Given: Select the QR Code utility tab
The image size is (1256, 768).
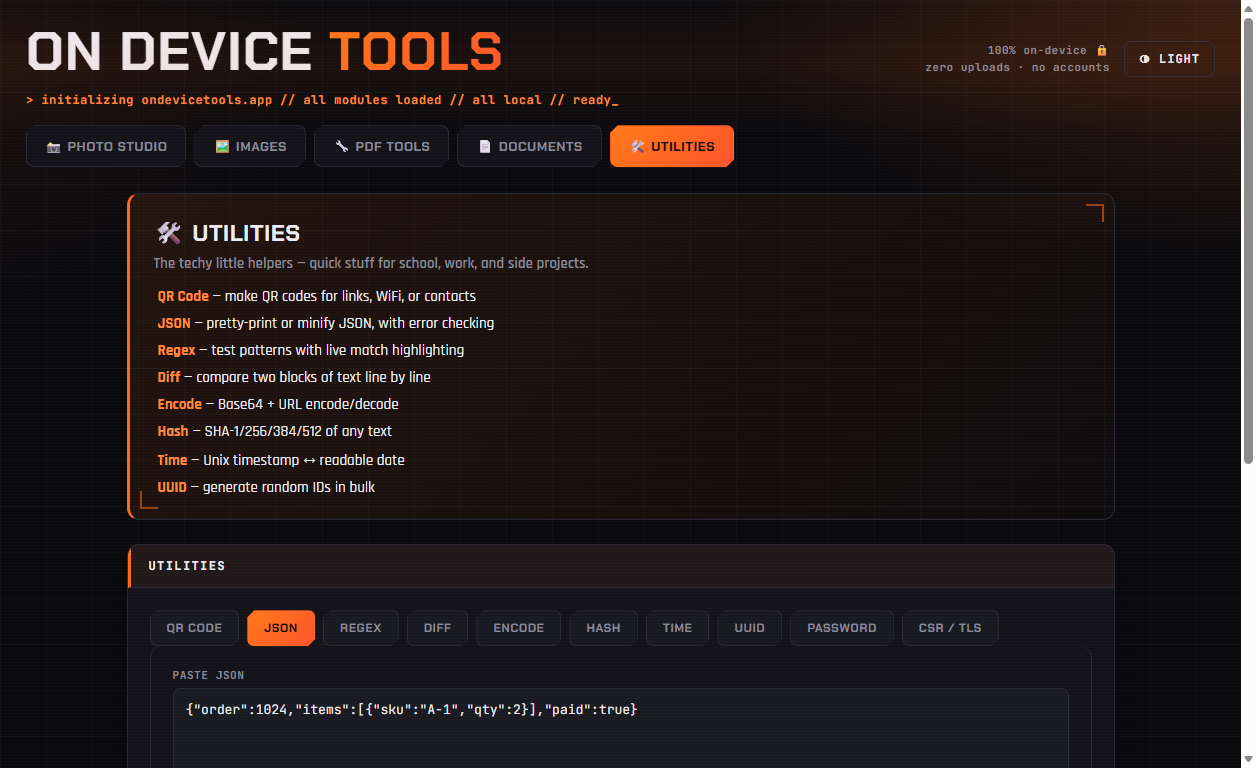Looking at the screenshot, I should pos(194,628).
